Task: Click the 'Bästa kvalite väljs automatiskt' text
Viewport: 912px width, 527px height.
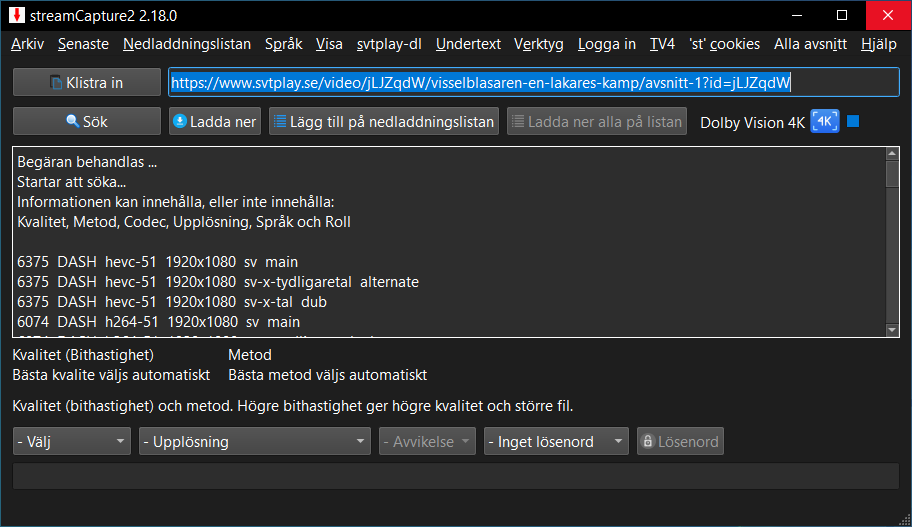Action: click(111, 375)
